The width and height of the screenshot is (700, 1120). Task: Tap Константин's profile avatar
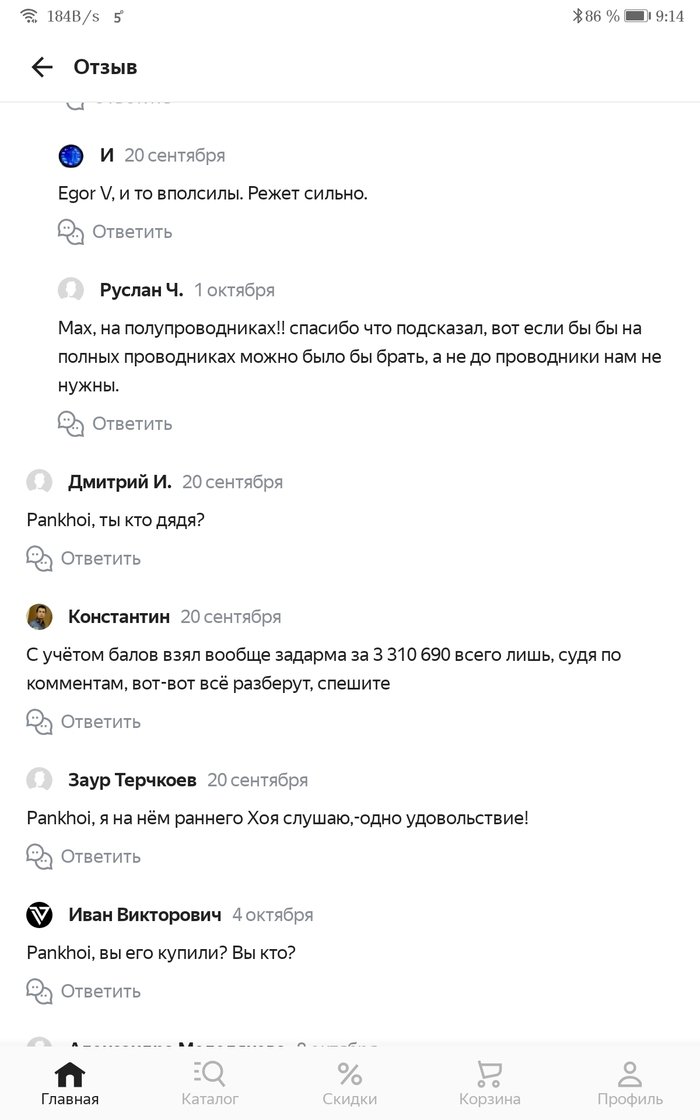[x=39, y=617]
